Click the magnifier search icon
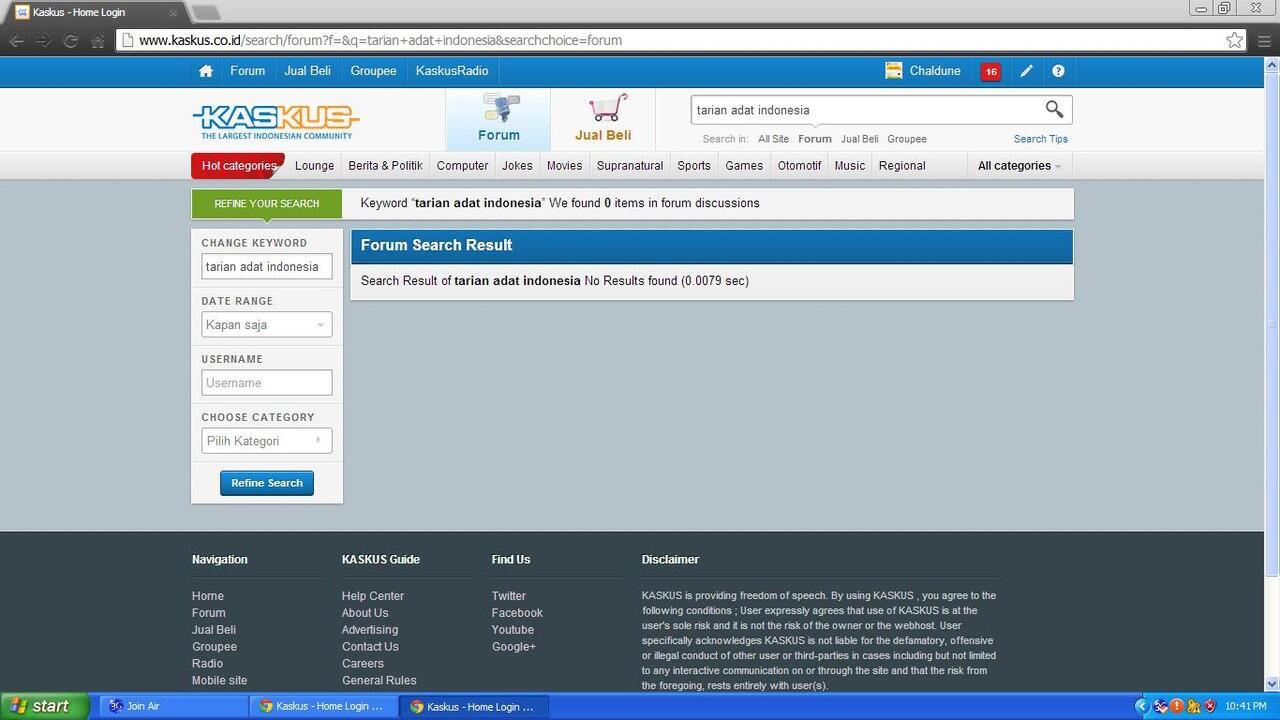The width and height of the screenshot is (1280, 720). coord(1054,109)
